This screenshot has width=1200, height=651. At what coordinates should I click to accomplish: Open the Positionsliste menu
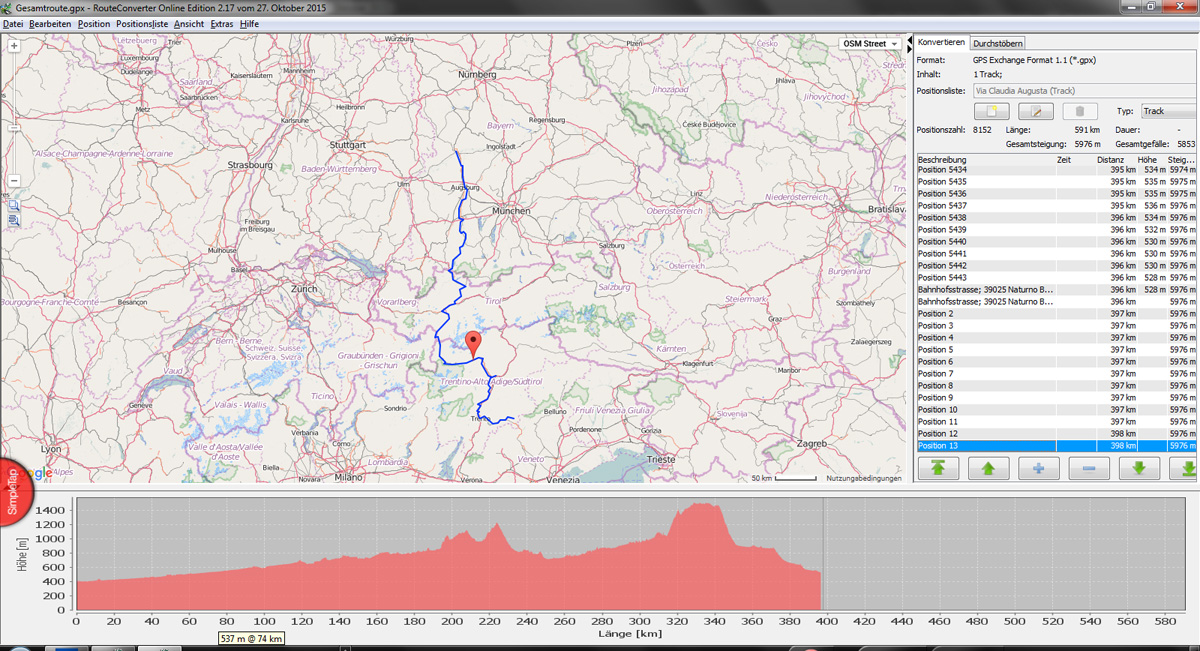click(142, 22)
